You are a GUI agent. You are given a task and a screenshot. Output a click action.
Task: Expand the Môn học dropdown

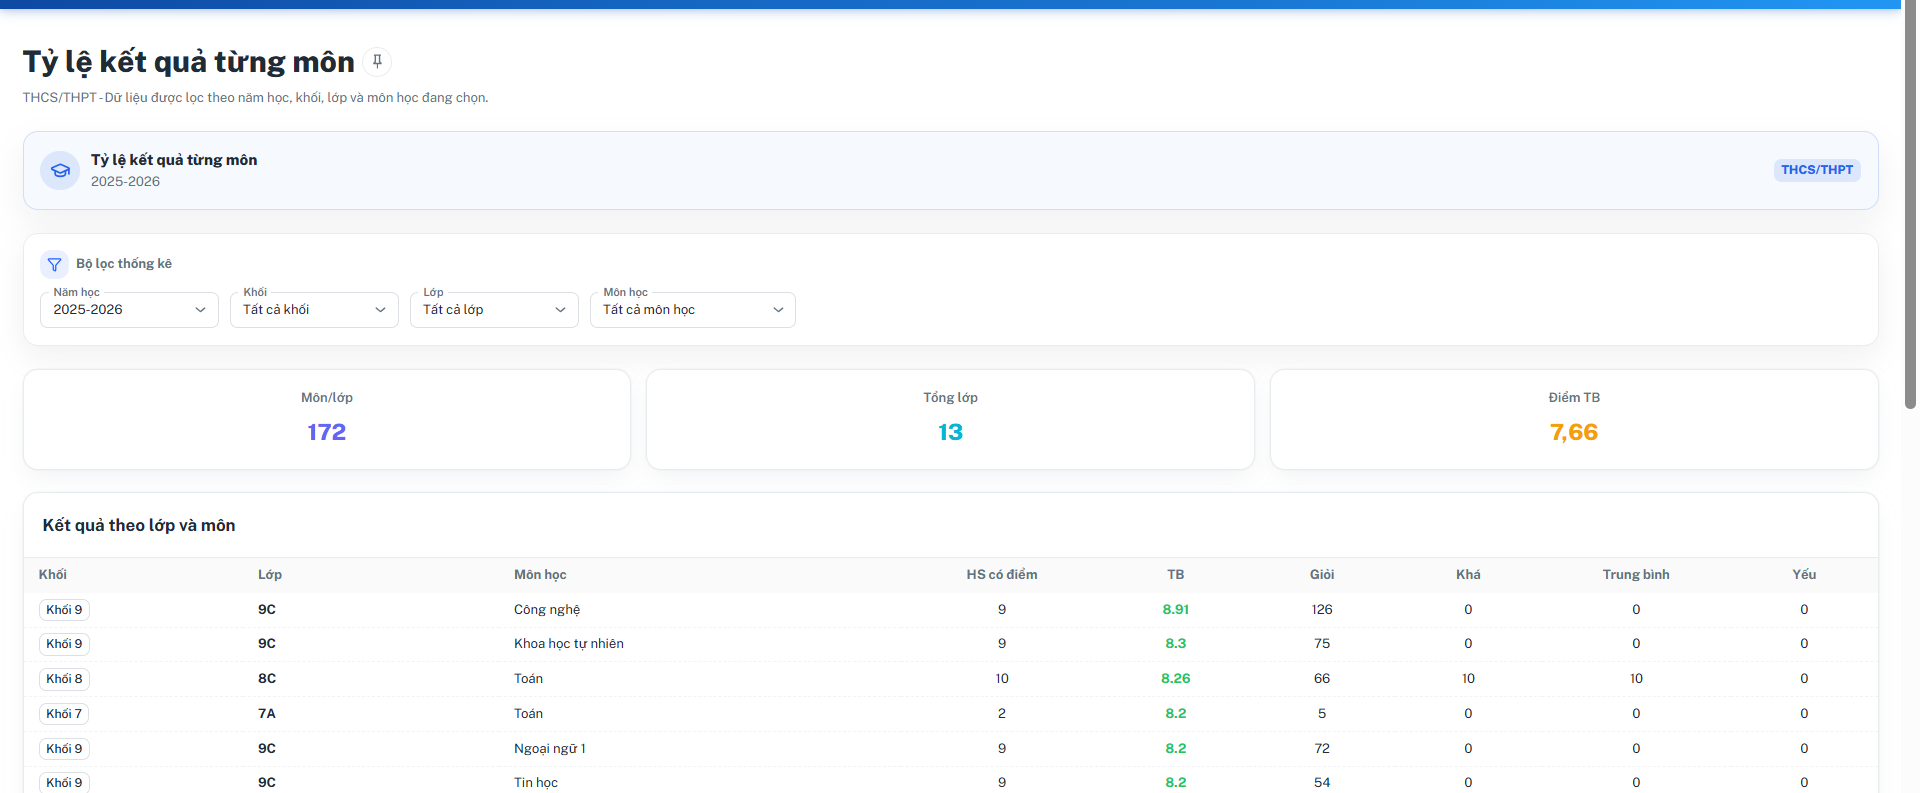point(693,310)
